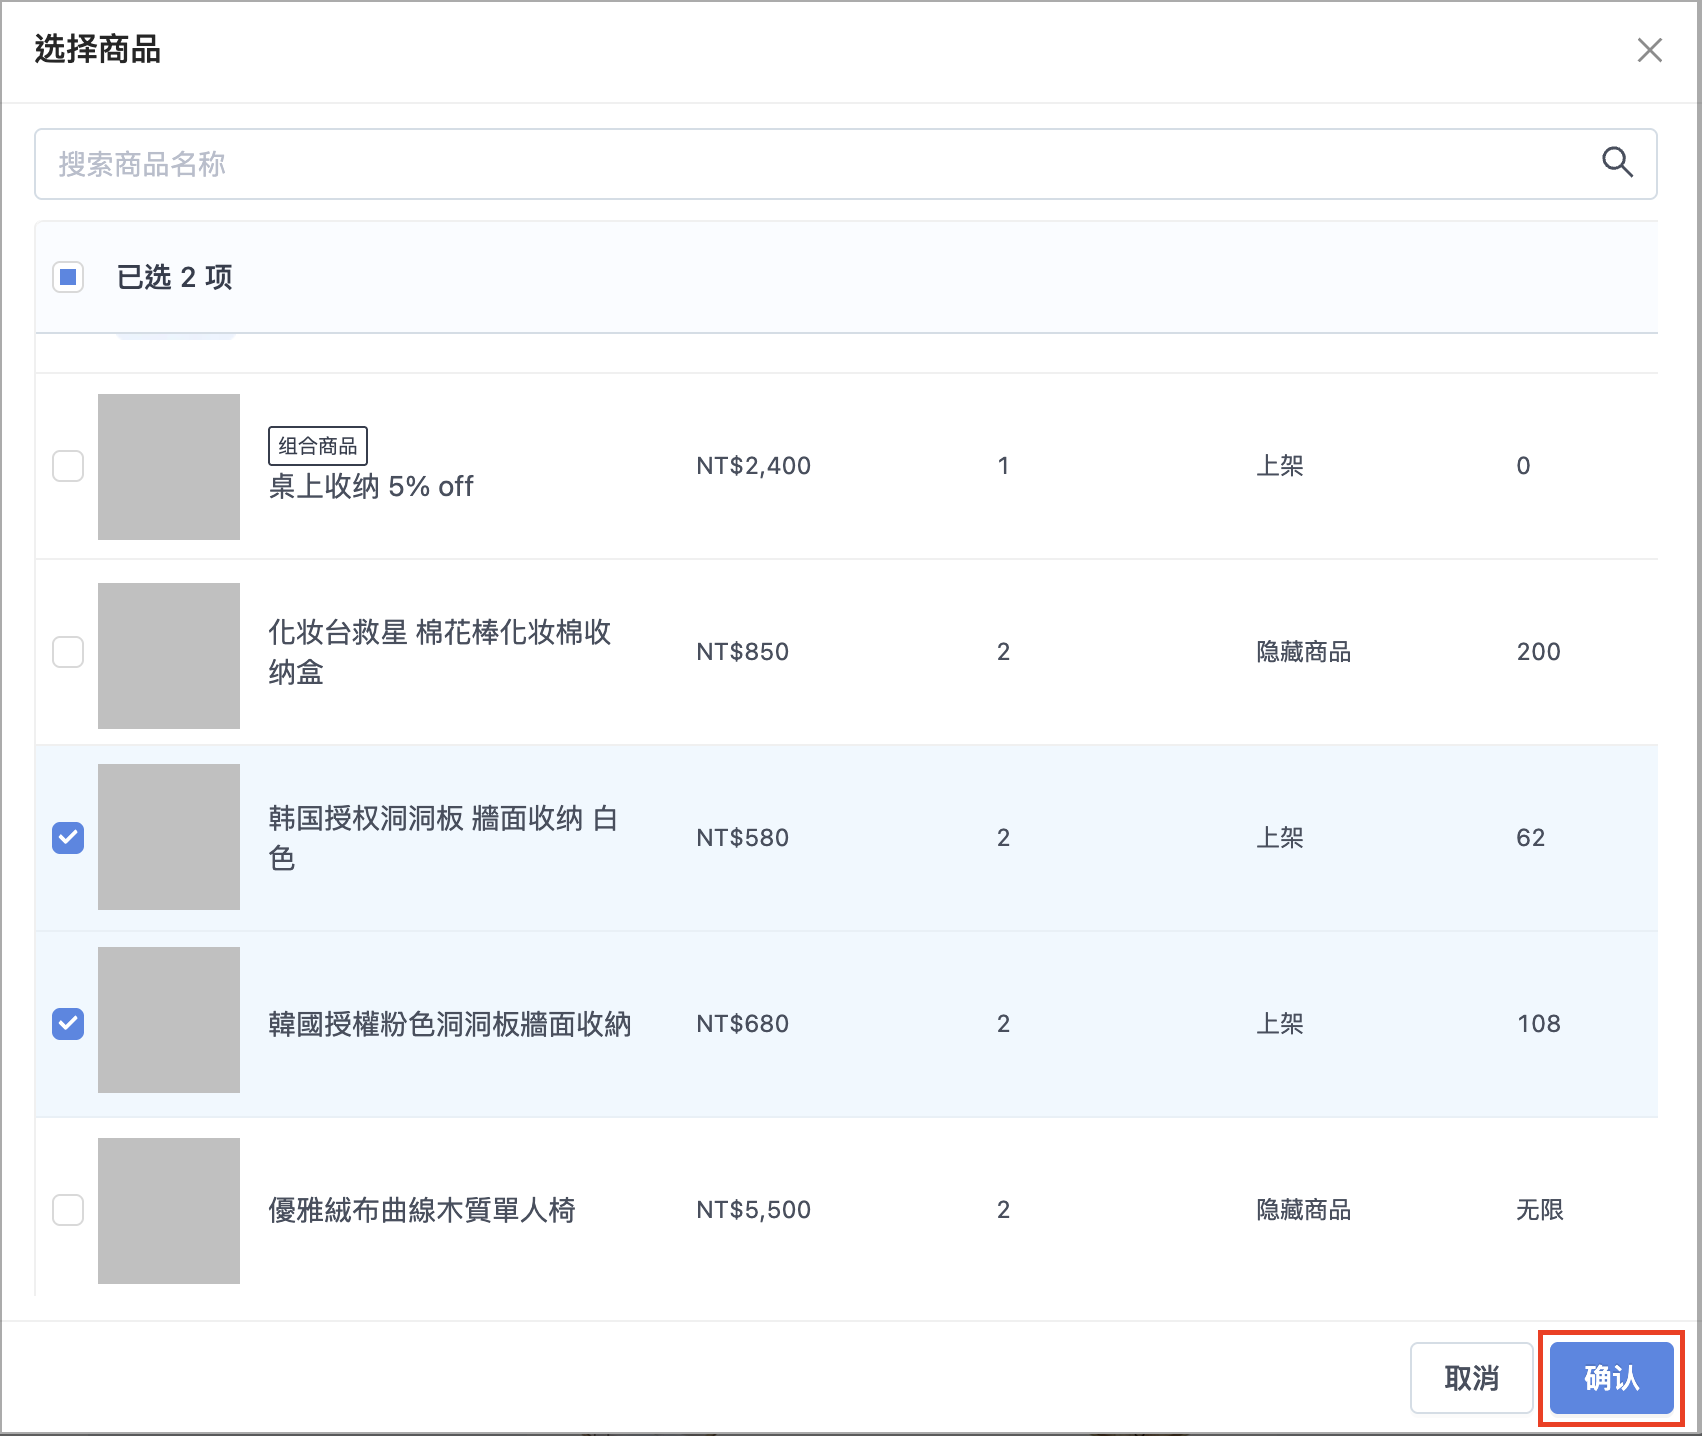Check the 化妆台救星 棉花棒化妆棉收纳盒 checkbox
This screenshot has width=1702, height=1436.
click(68, 652)
